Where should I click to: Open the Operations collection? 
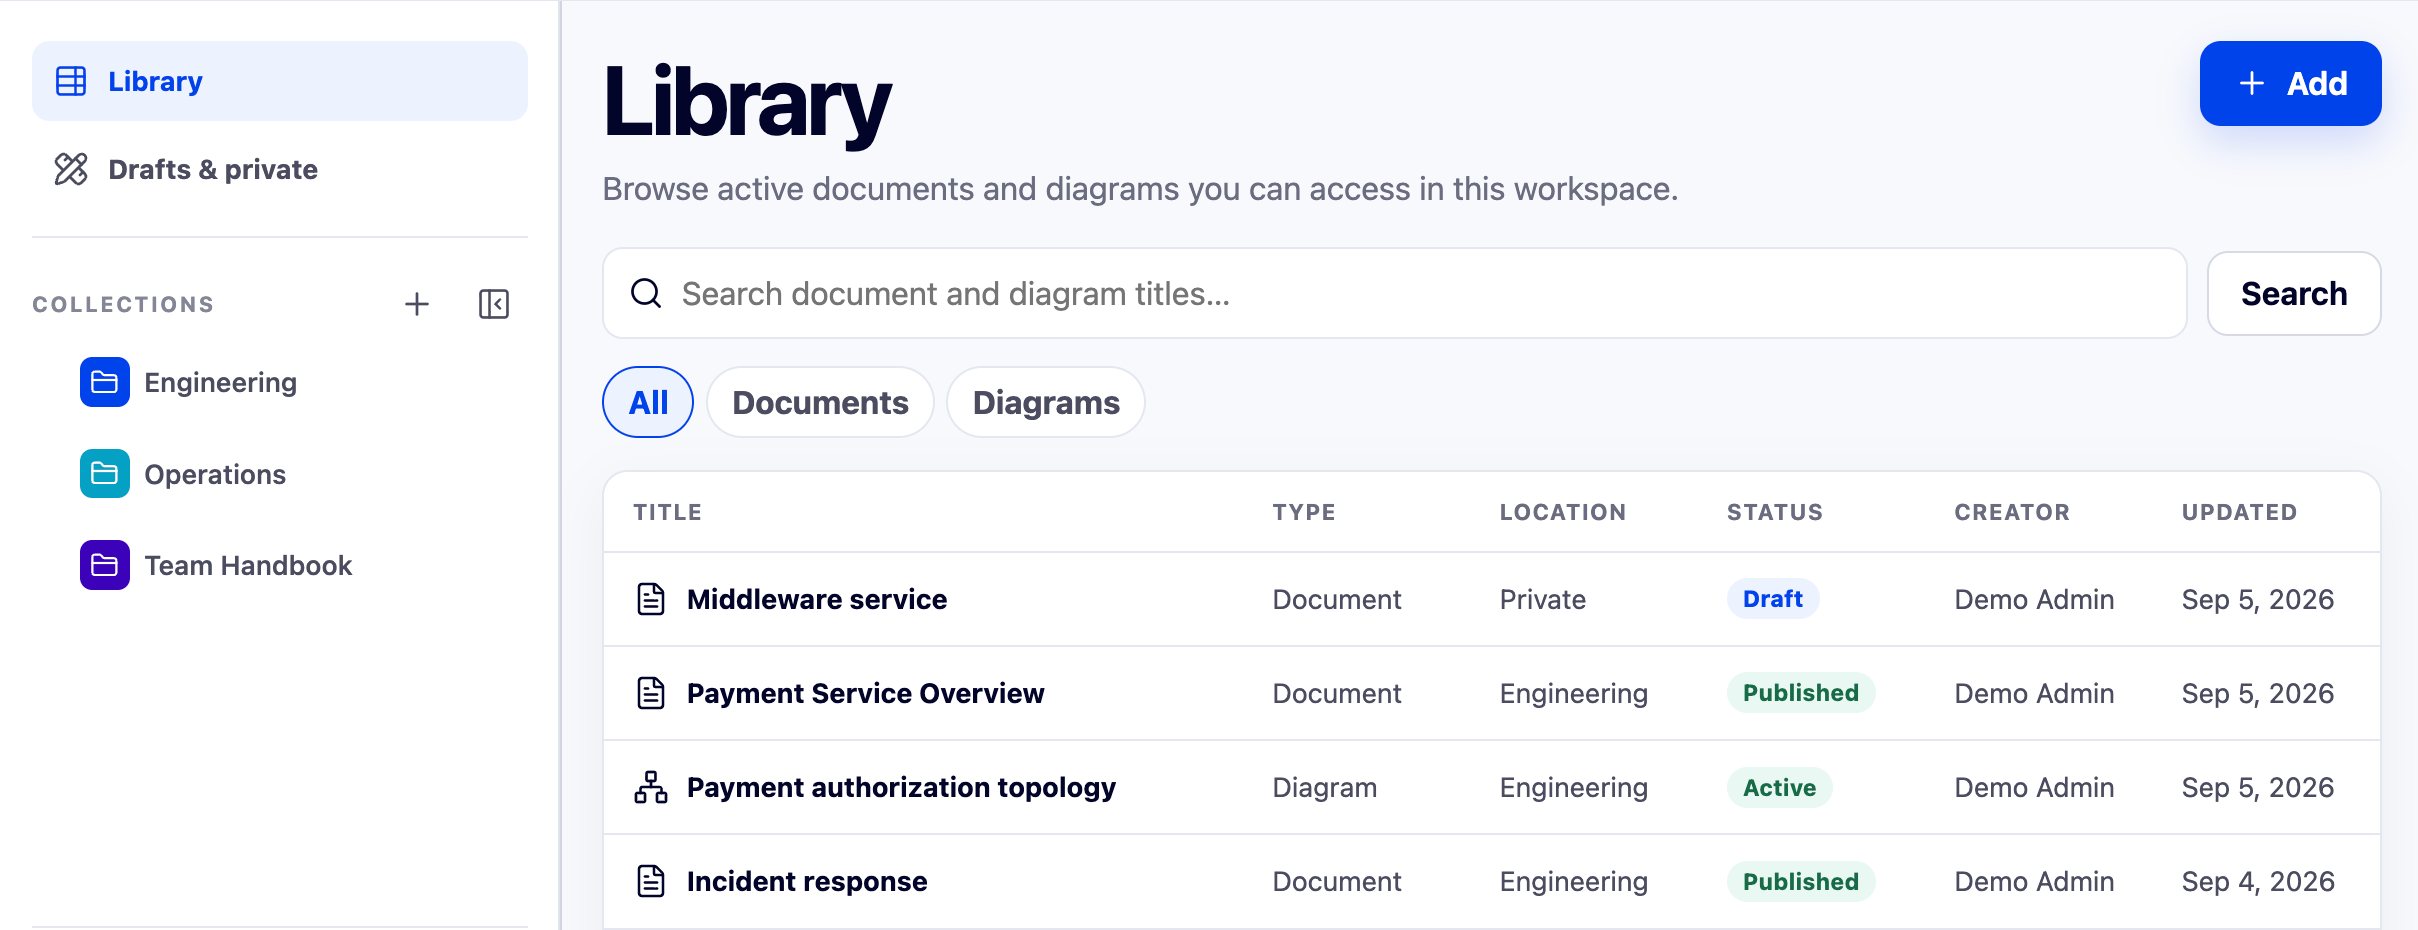tap(215, 474)
